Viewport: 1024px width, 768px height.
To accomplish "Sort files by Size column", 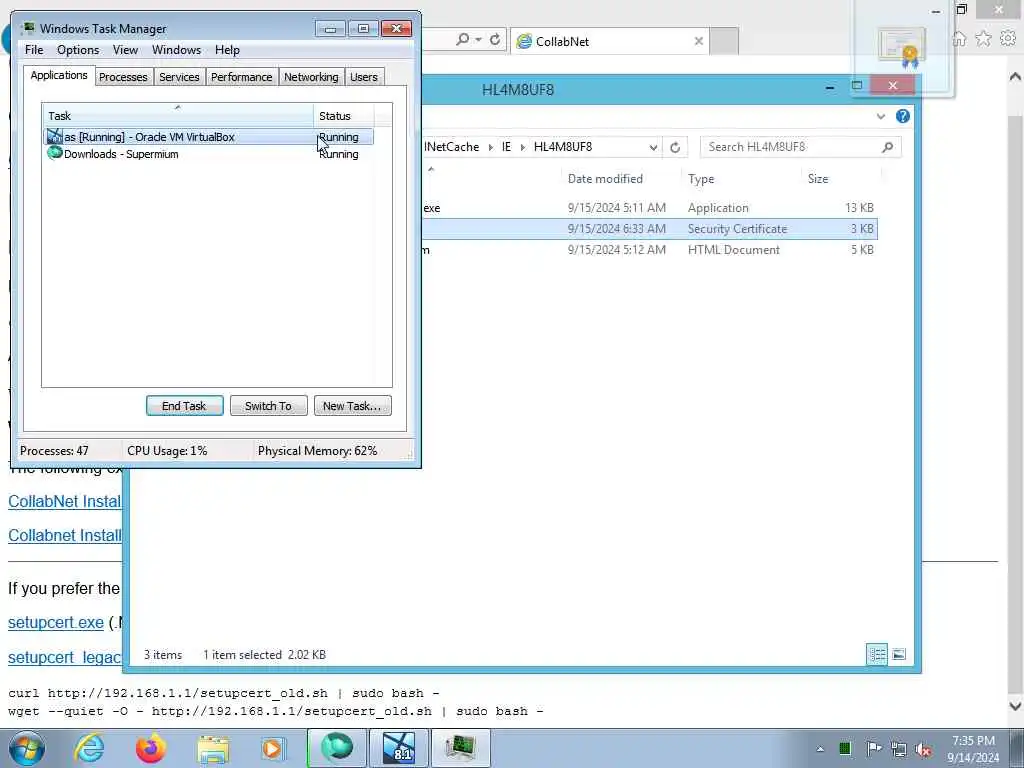I will 841,179.
